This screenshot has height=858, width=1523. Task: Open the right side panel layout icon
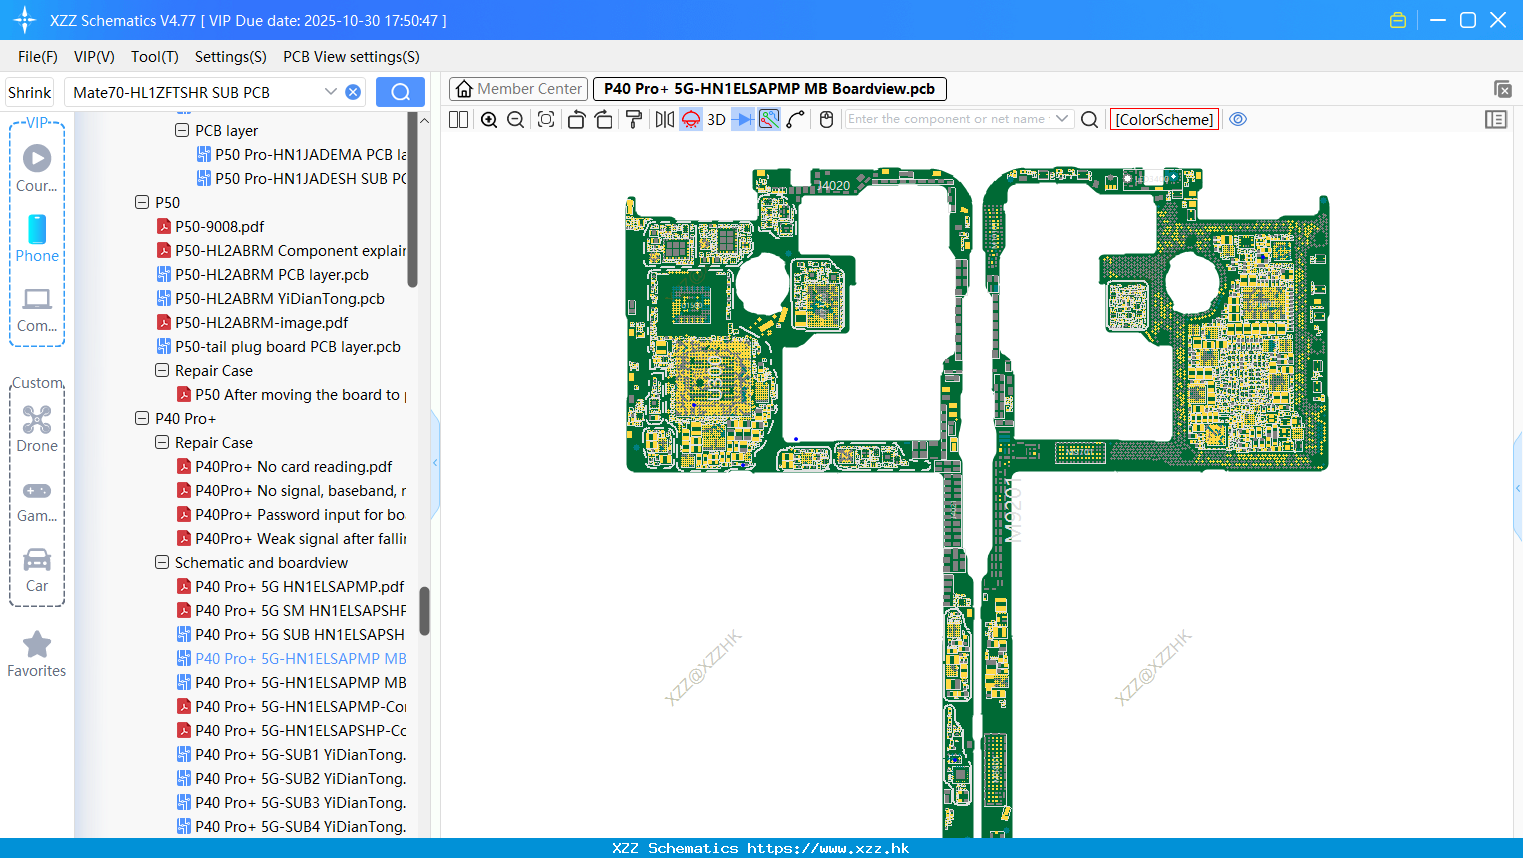(1496, 119)
